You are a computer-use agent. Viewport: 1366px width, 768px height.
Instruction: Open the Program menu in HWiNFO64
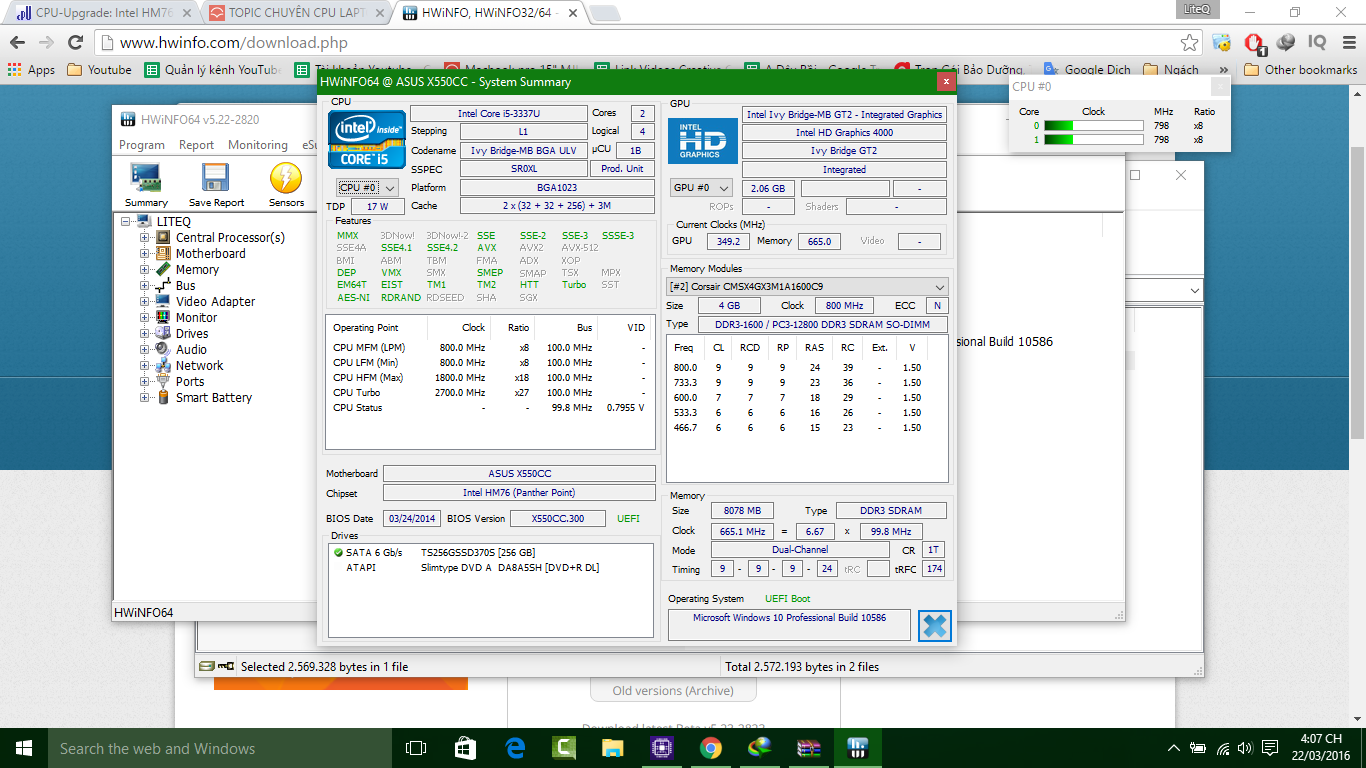142,145
